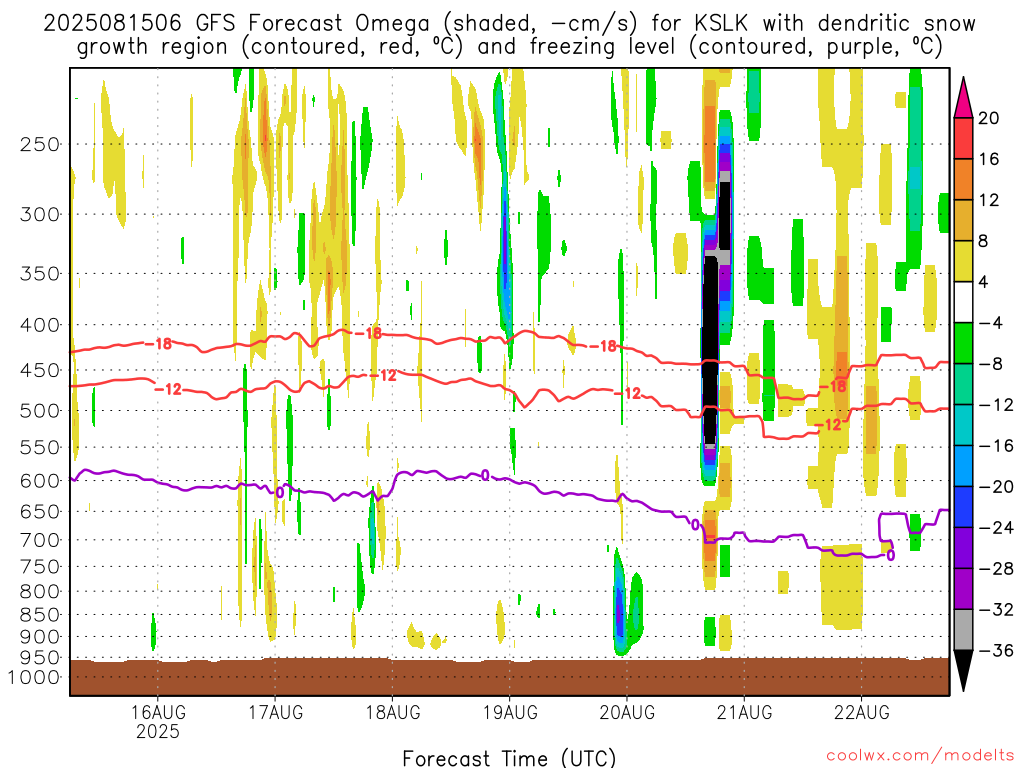Pick the orange 12 to 16 color scale segment
1024x768 pixels.
click(963, 180)
